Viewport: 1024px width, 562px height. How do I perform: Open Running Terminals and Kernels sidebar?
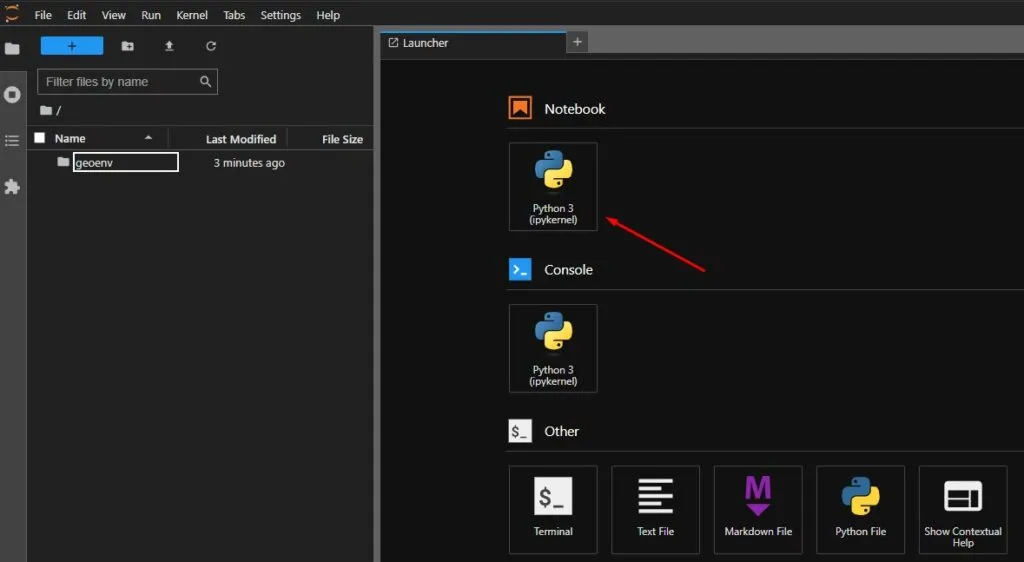coord(12,95)
